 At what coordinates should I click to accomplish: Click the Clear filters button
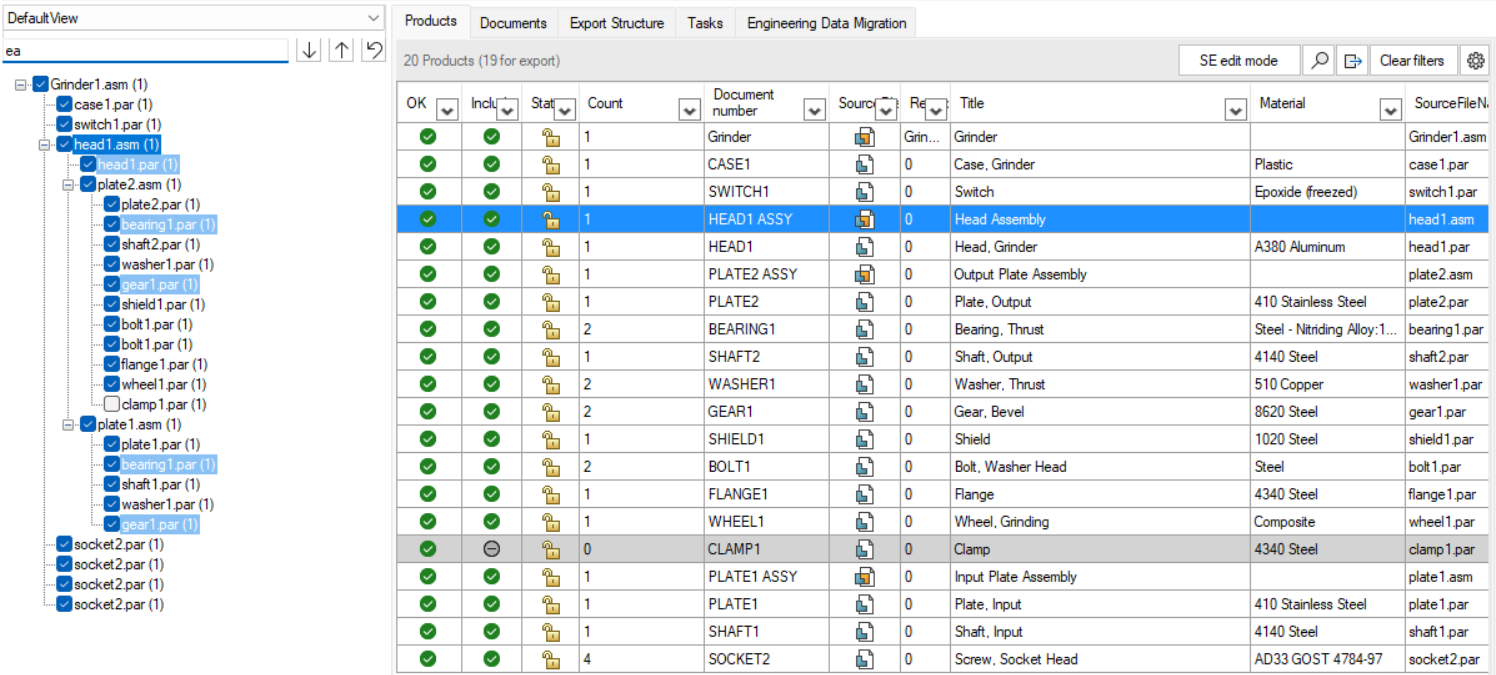click(x=1412, y=60)
